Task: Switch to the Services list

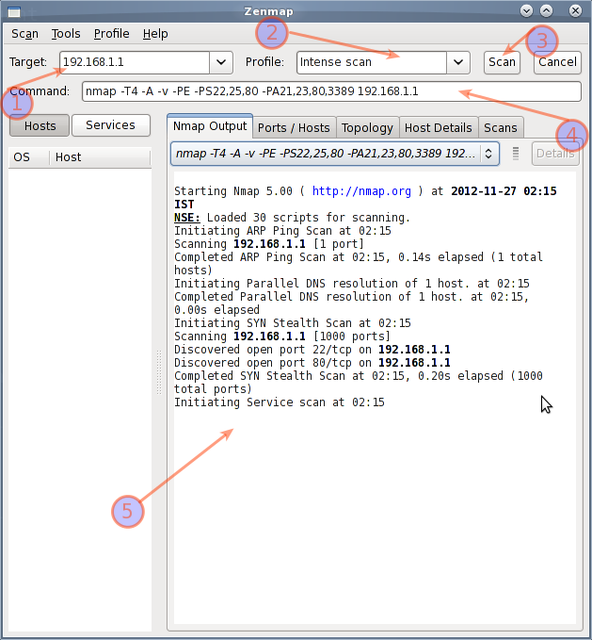Action: pyautogui.click(x=111, y=125)
